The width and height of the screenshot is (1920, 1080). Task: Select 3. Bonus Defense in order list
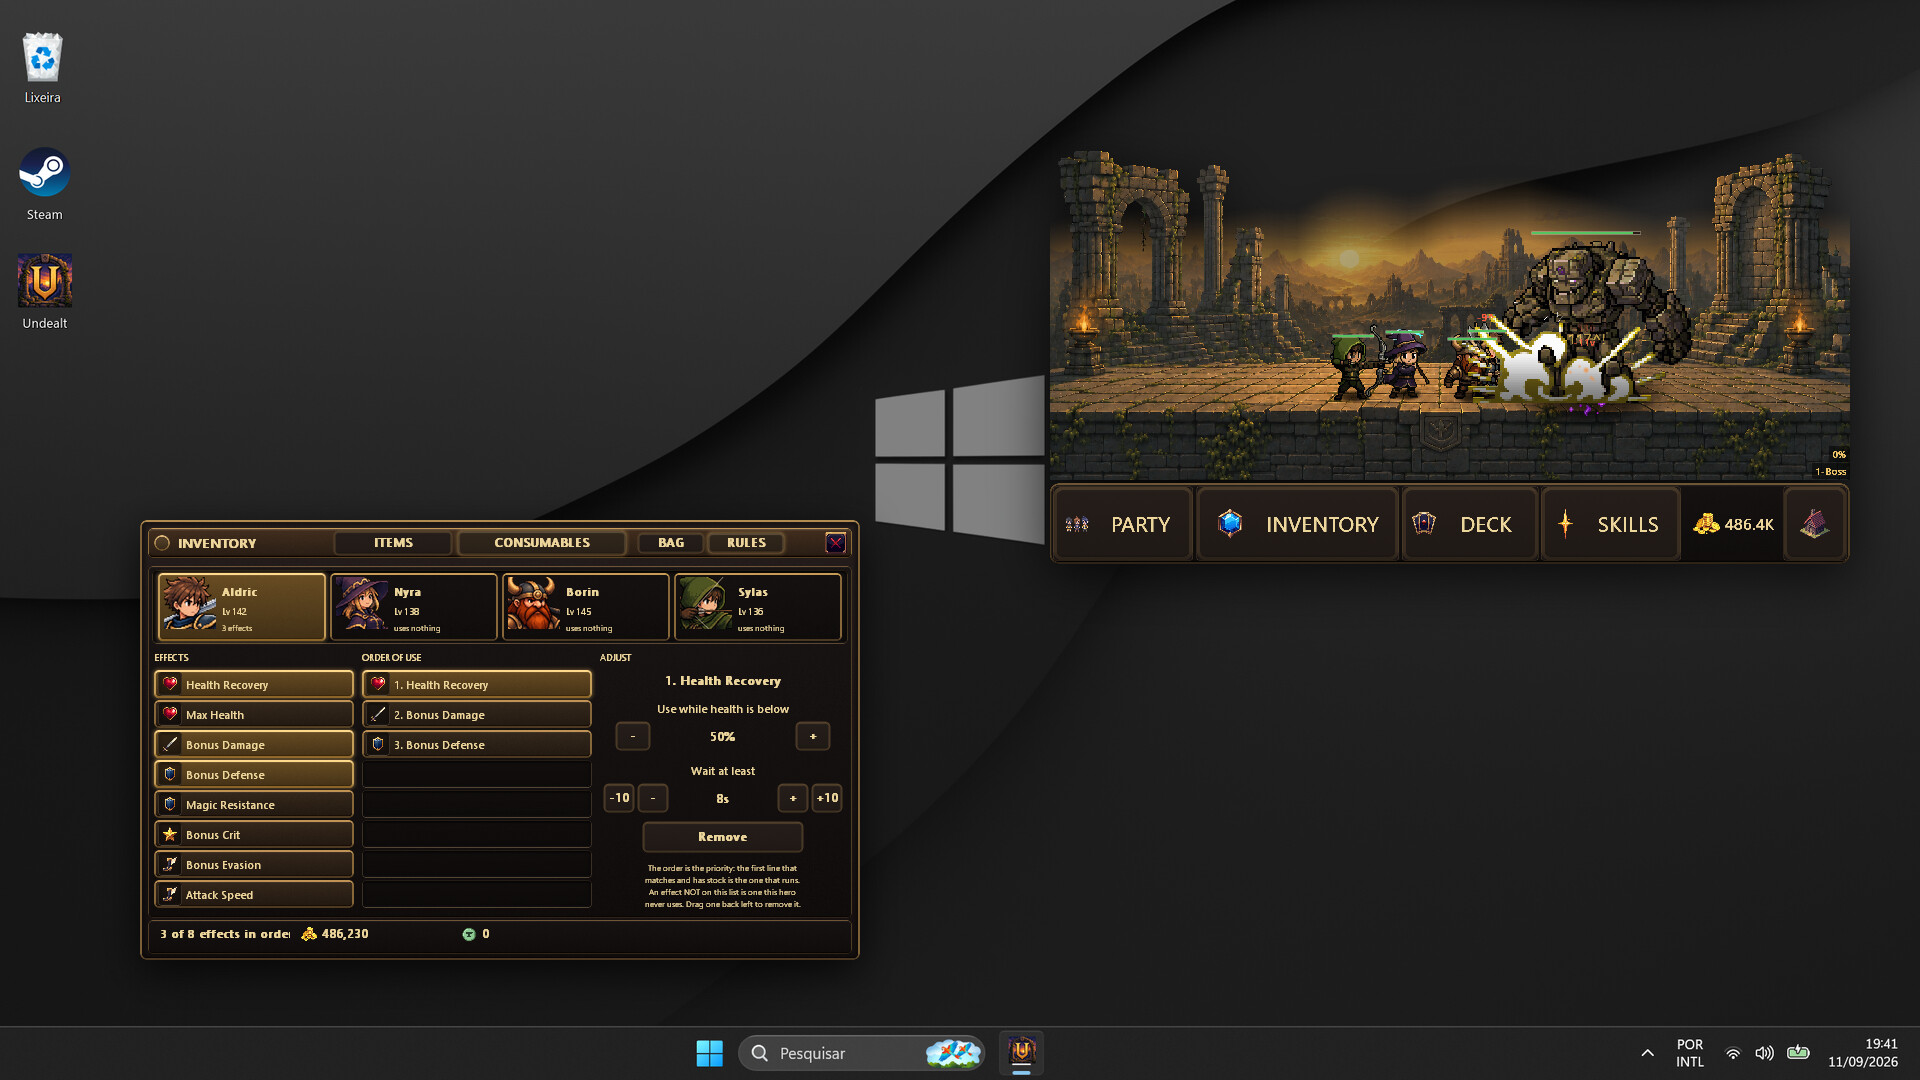pos(477,745)
